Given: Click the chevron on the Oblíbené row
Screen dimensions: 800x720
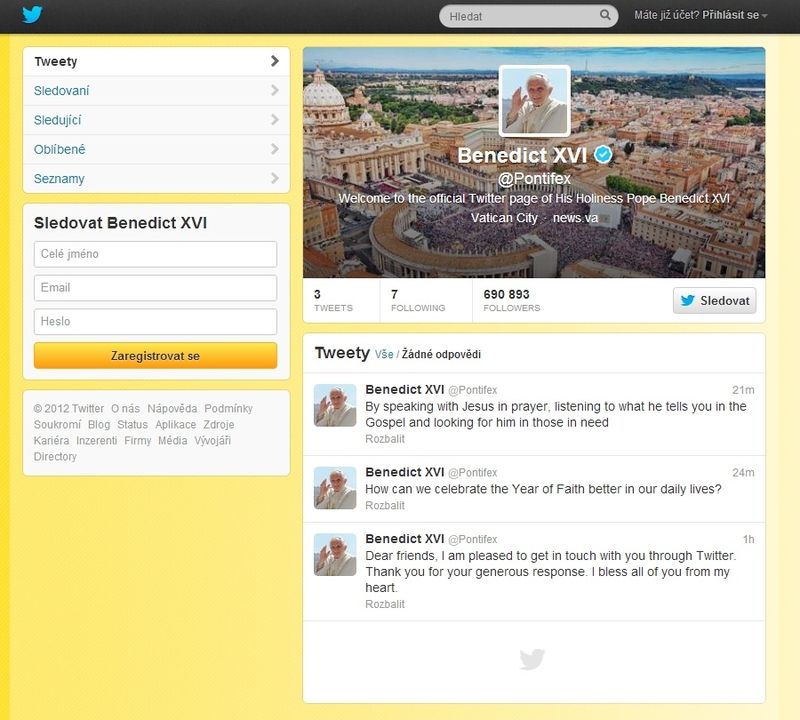Looking at the screenshot, I should click(x=274, y=149).
